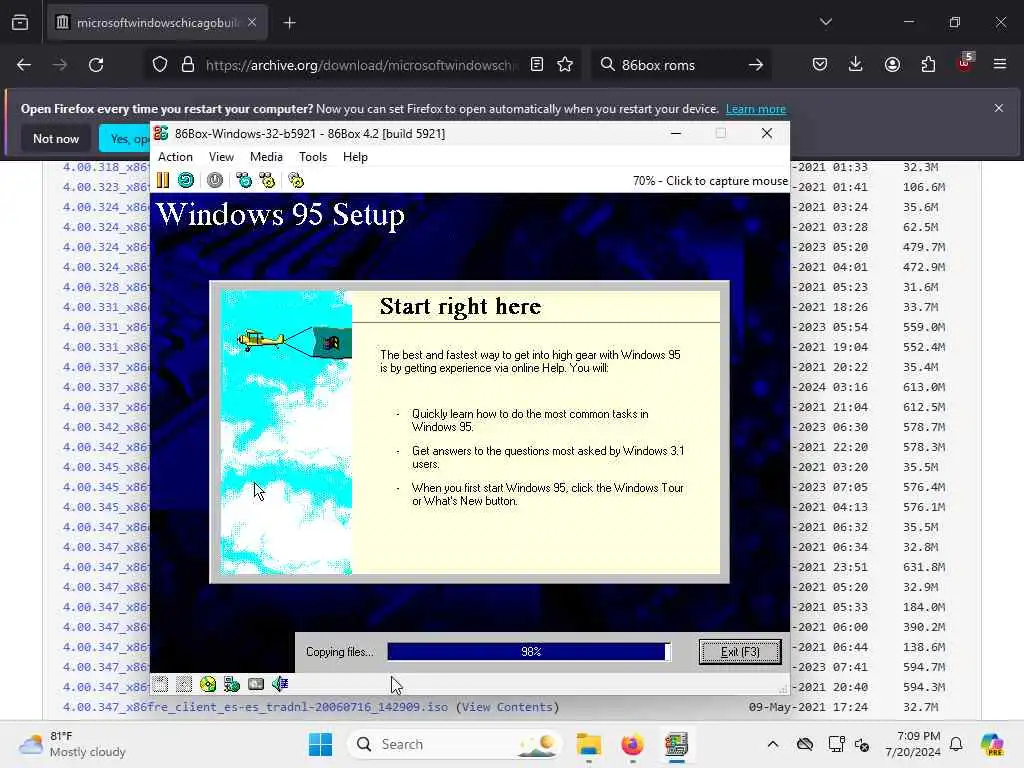
Task: Click second floppy drive status icon
Action: coord(184,684)
